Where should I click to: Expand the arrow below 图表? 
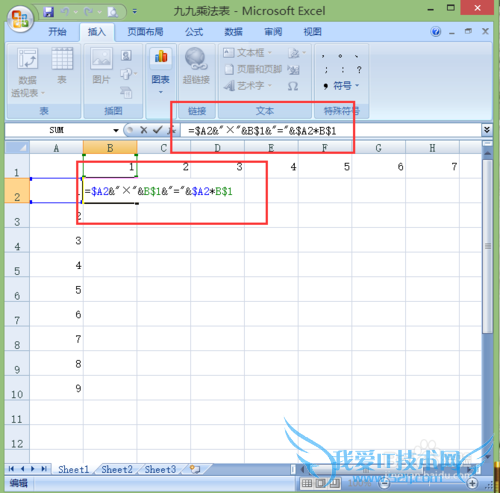click(161, 92)
